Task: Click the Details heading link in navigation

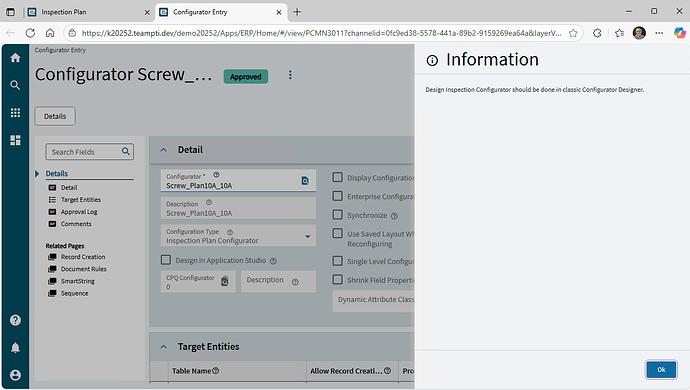Action: (57, 174)
